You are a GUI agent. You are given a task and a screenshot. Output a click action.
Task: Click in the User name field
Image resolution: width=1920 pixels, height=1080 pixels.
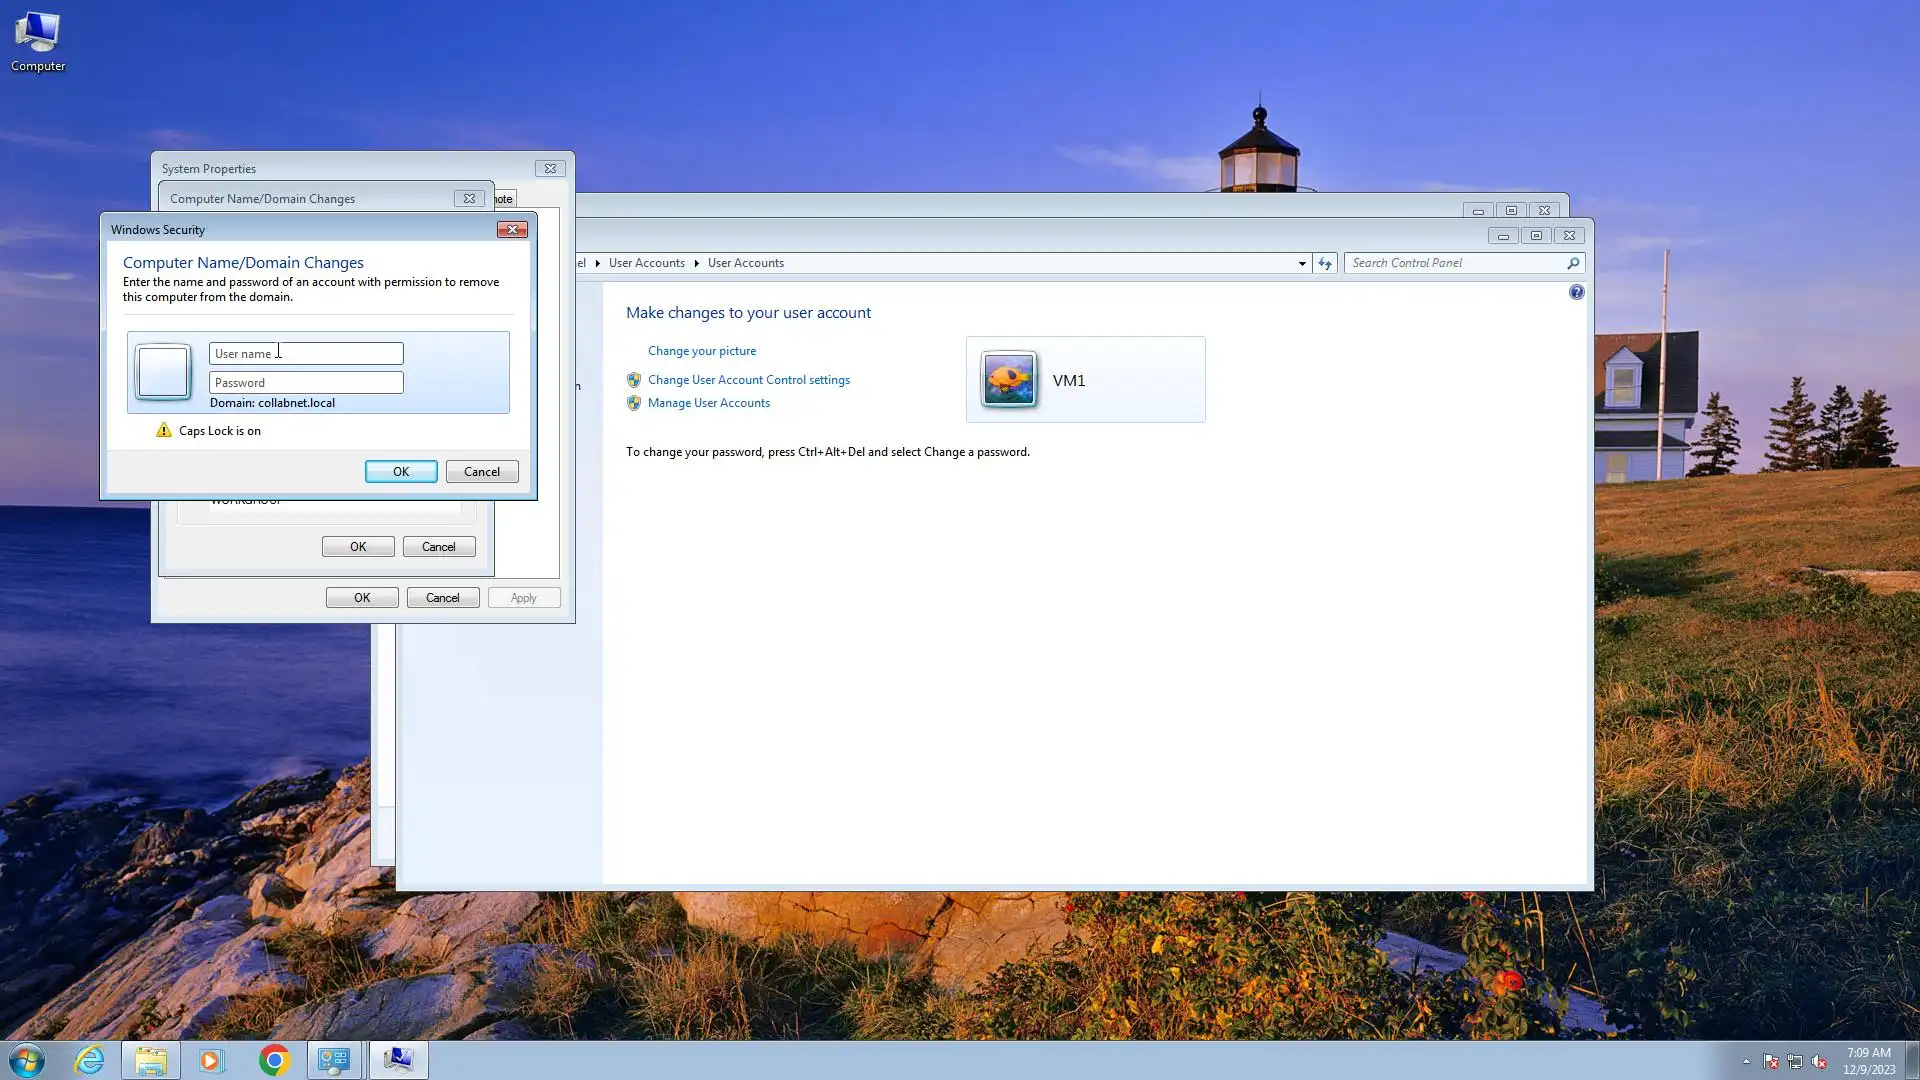(305, 354)
